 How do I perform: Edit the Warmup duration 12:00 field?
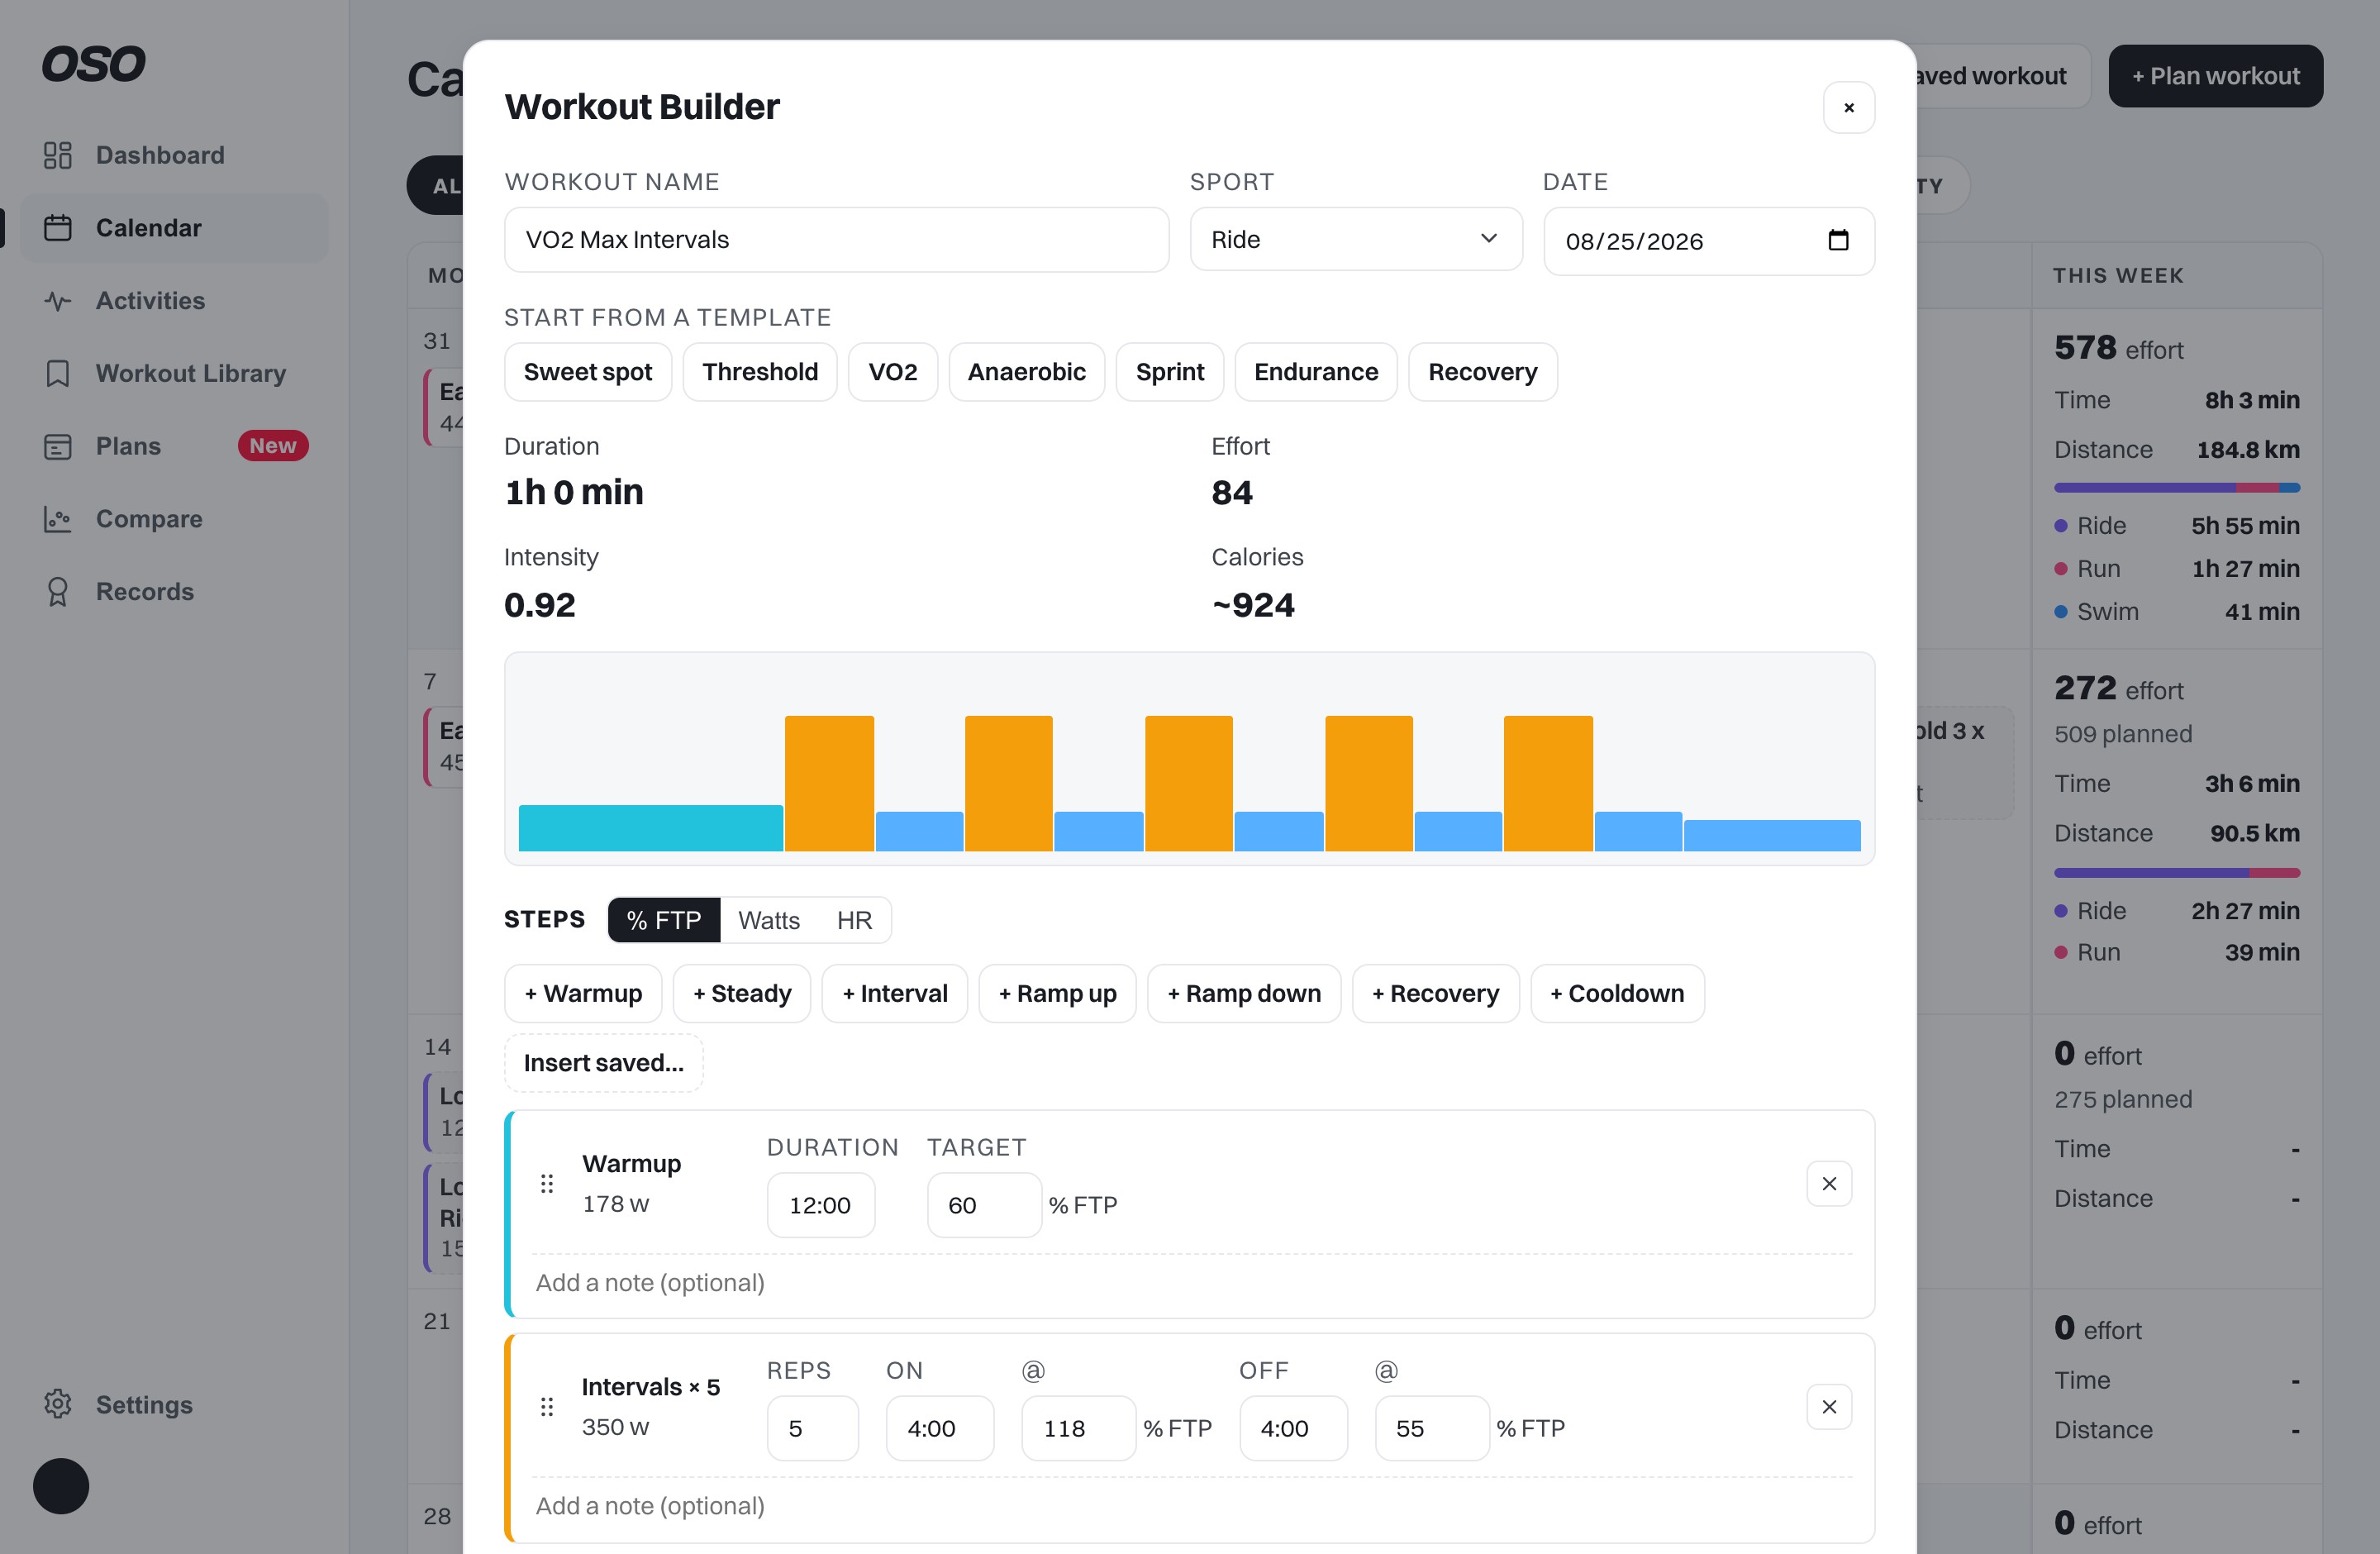(x=821, y=1205)
